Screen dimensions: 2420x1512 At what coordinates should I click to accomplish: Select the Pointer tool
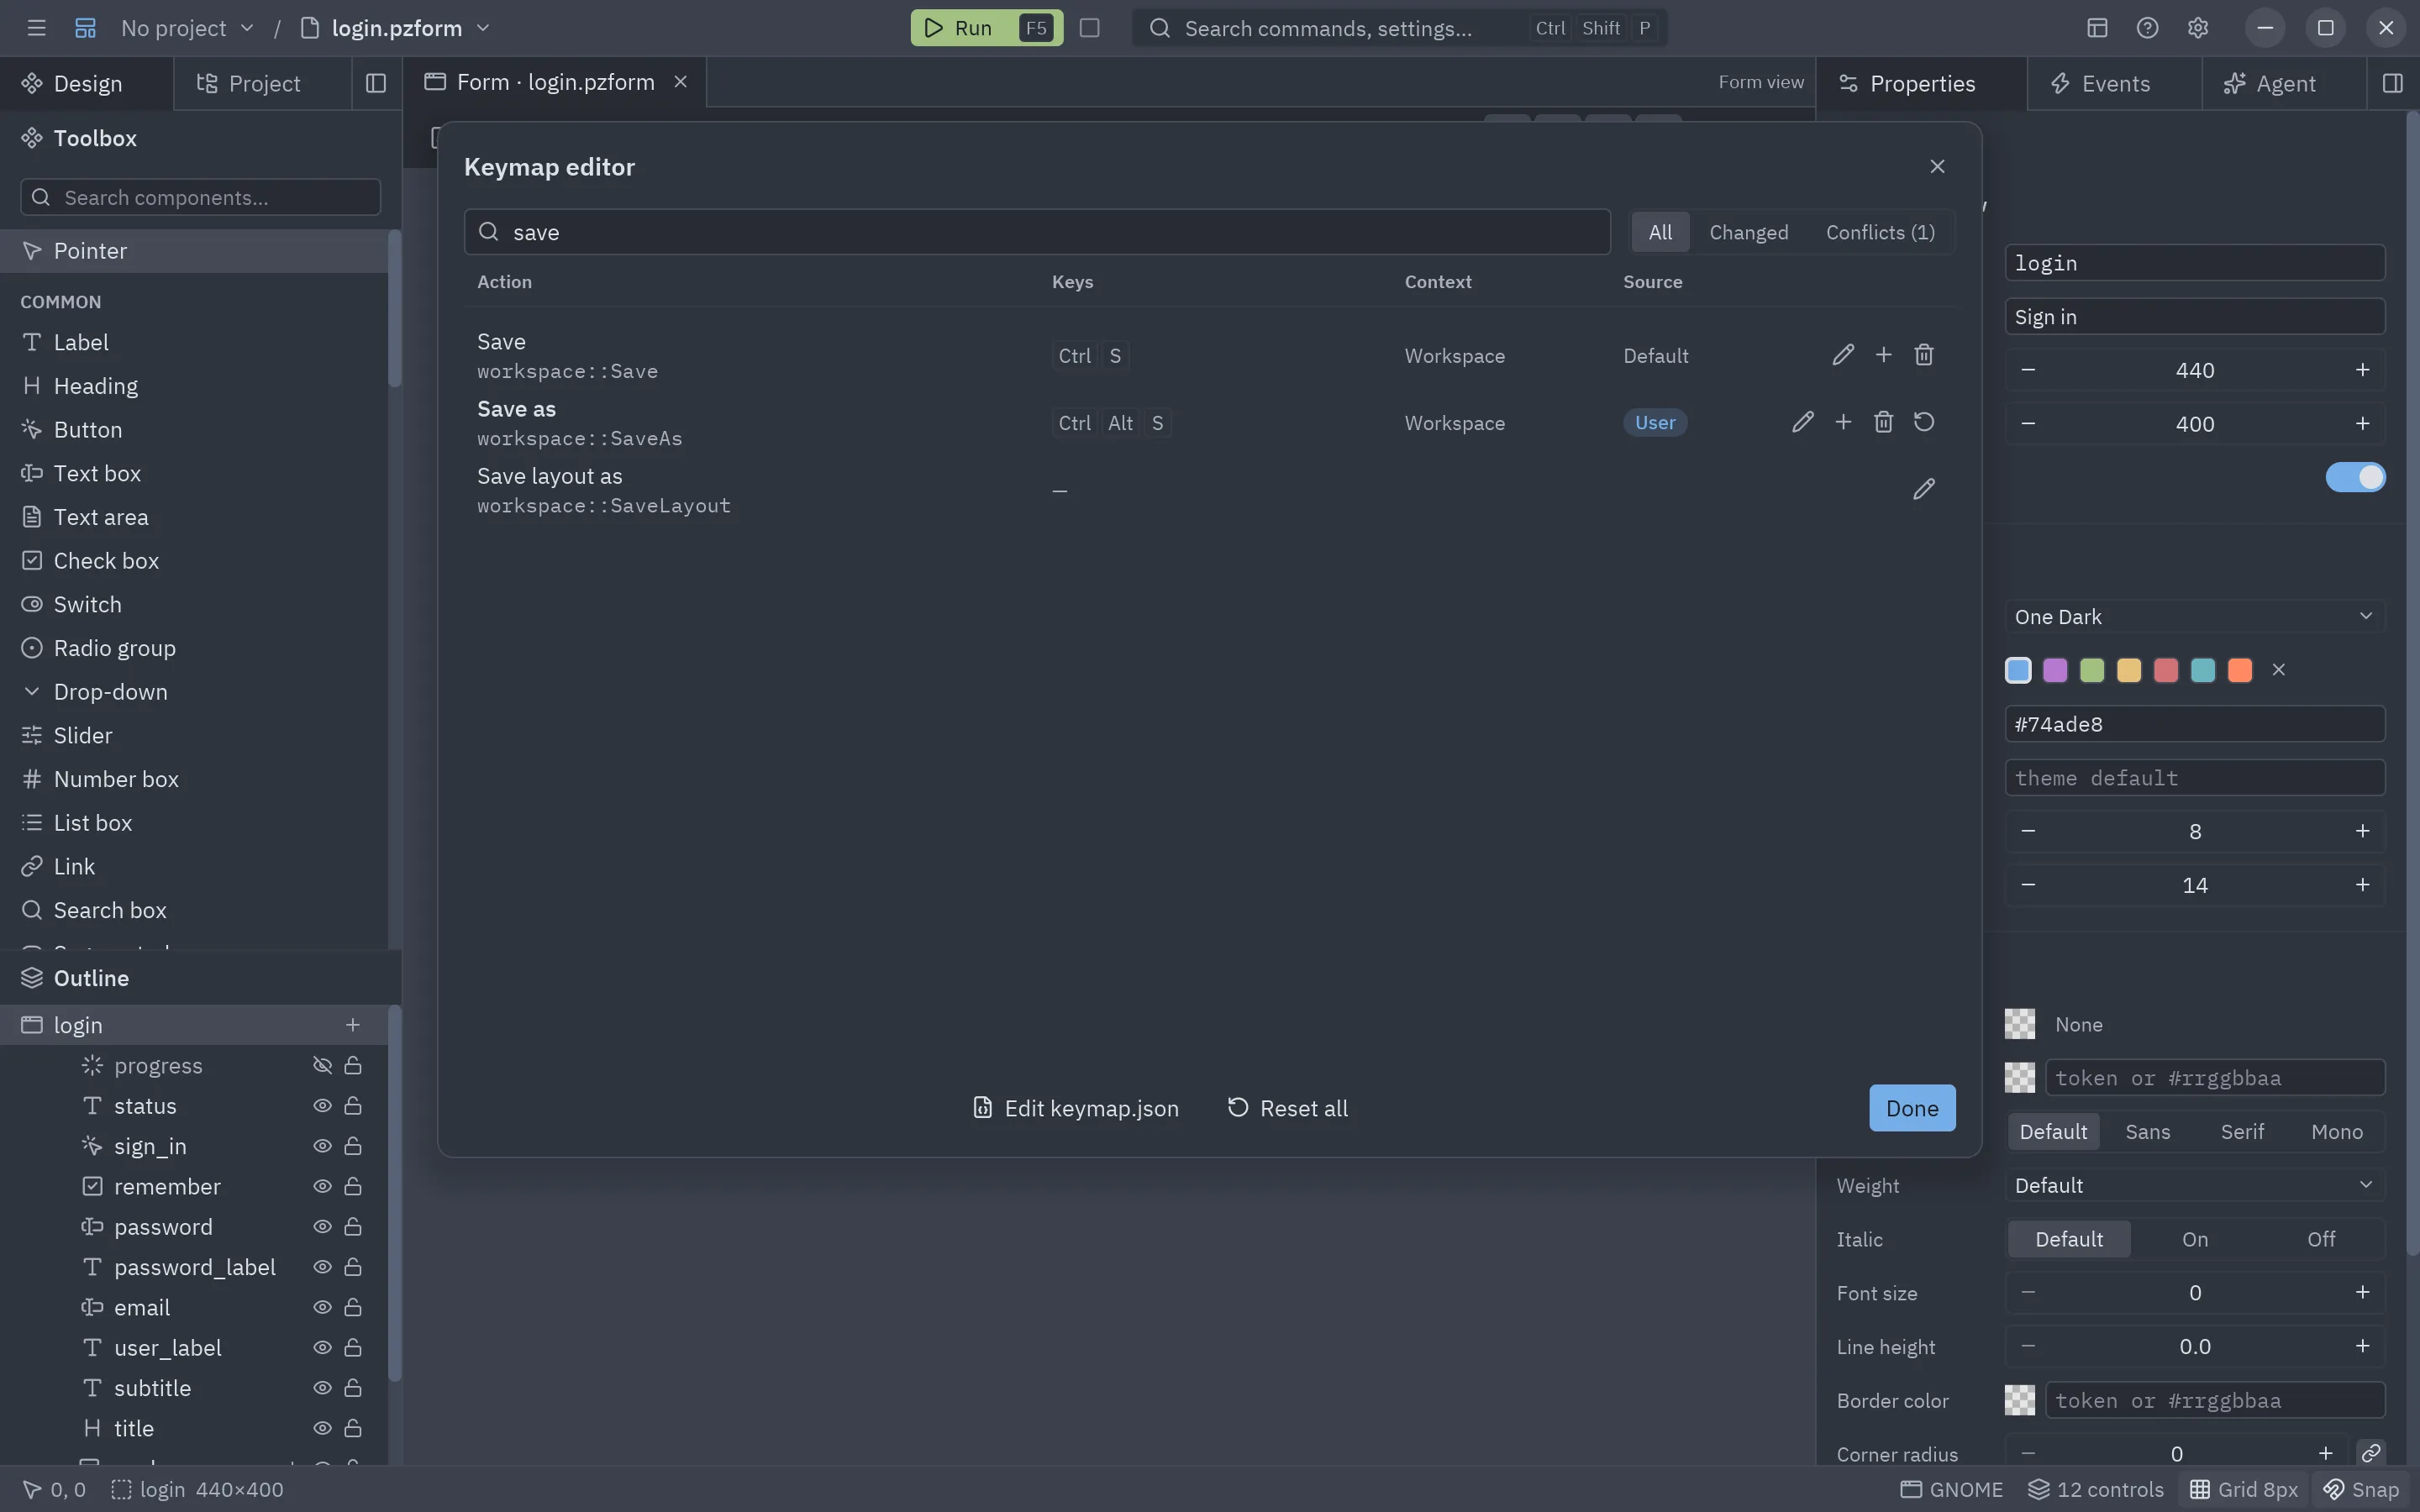click(194, 251)
